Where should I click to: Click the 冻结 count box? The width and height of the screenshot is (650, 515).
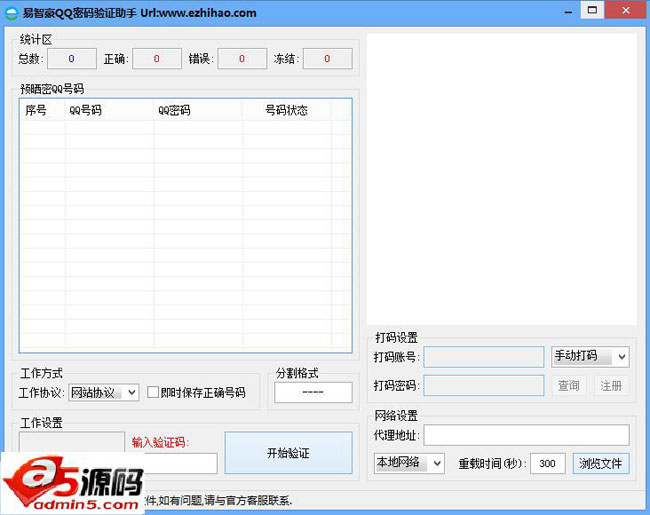[x=327, y=58]
